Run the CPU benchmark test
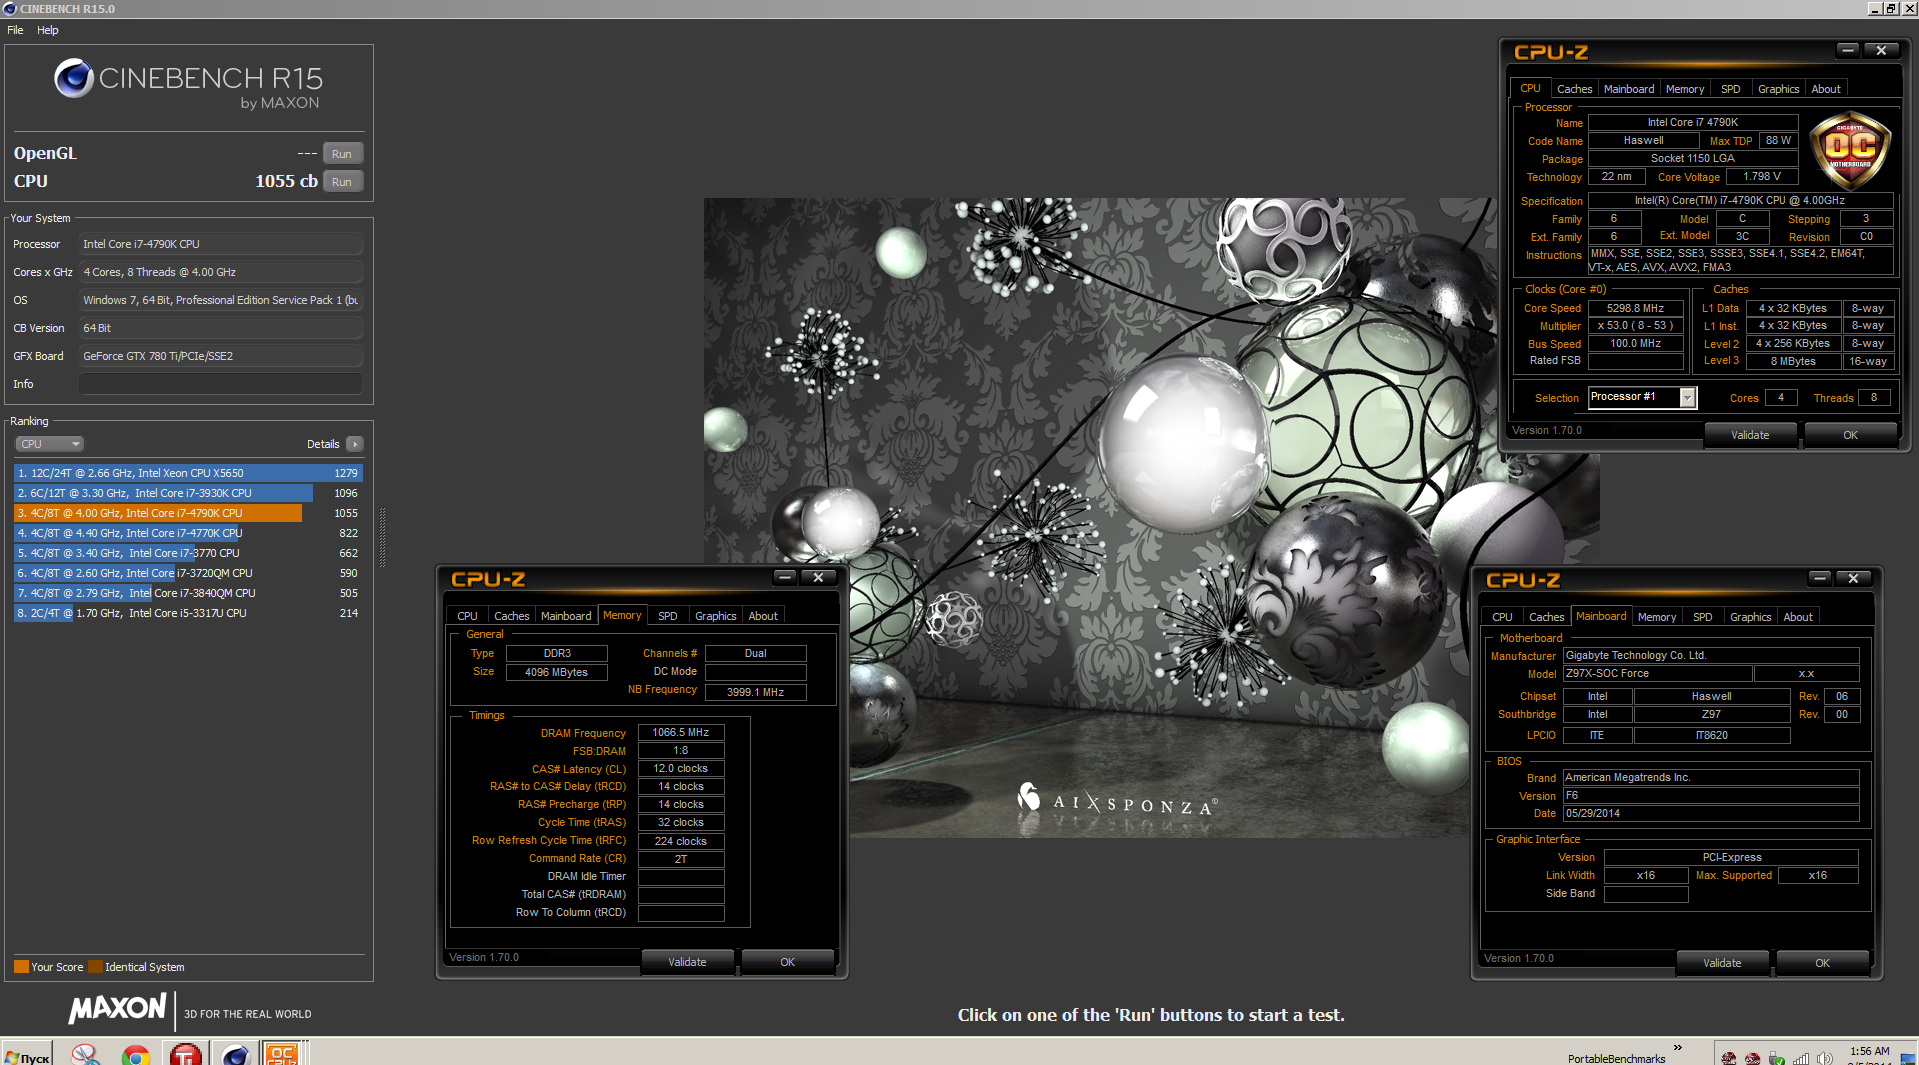 pyautogui.click(x=342, y=182)
